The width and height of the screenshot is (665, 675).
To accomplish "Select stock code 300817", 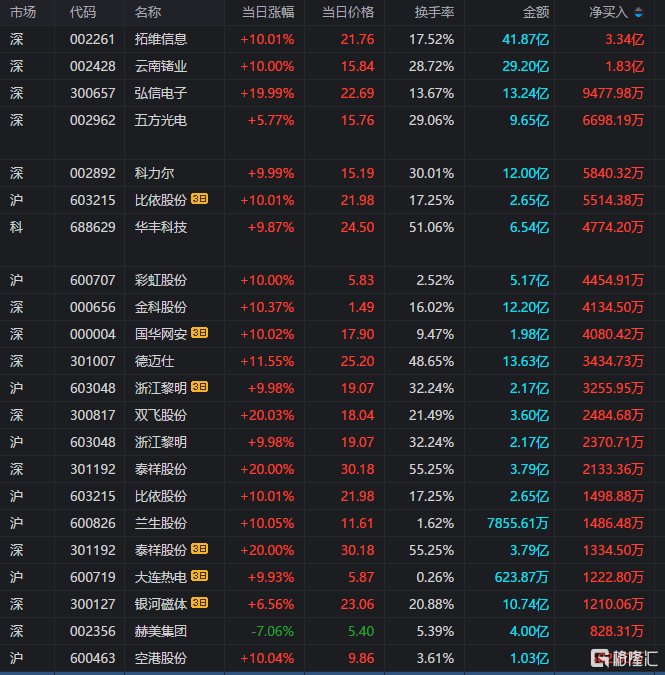I will (93, 415).
